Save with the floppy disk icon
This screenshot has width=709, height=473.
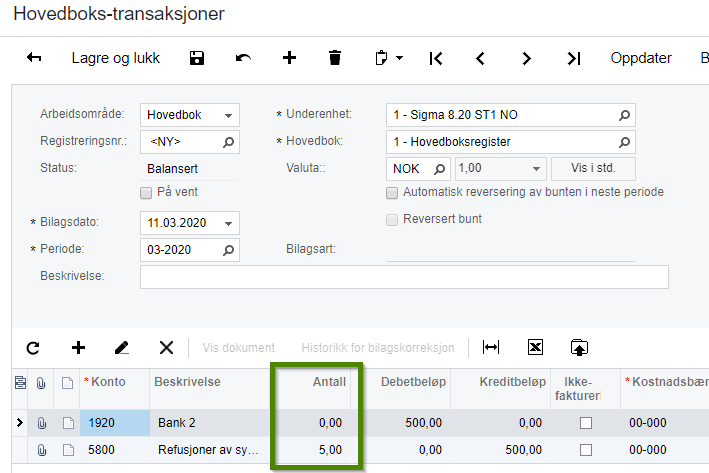(x=197, y=58)
